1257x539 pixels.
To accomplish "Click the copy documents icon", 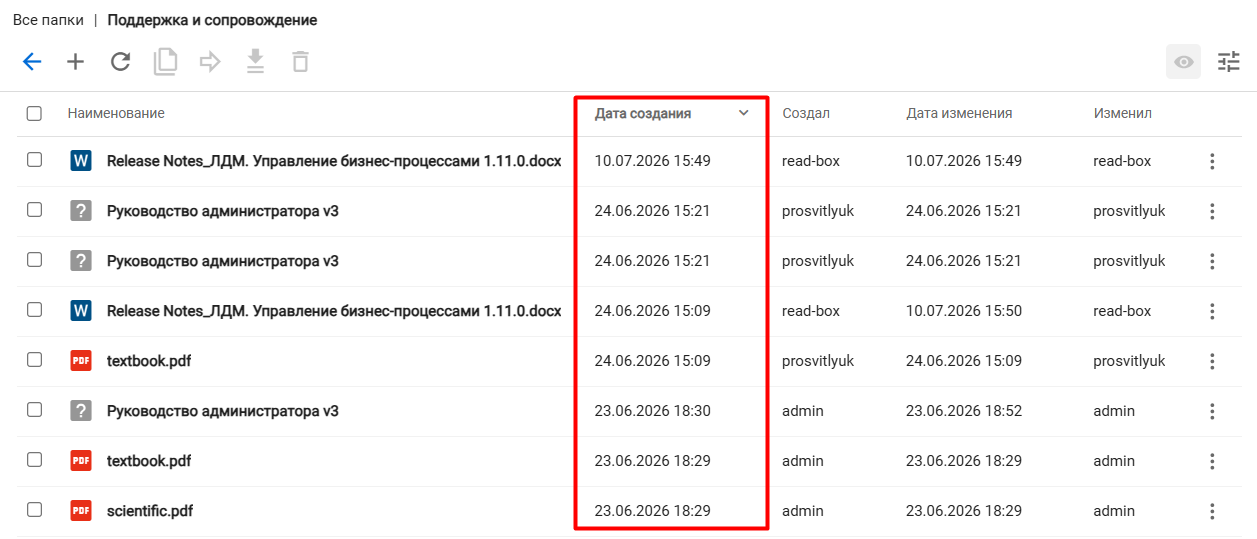I will coord(165,62).
